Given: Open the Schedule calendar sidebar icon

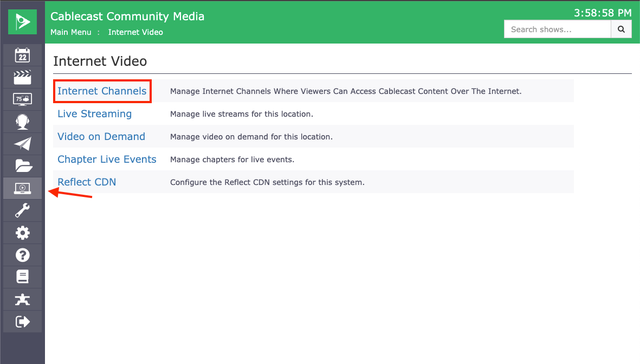Looking at the screenshot, I should pos(22,55).
